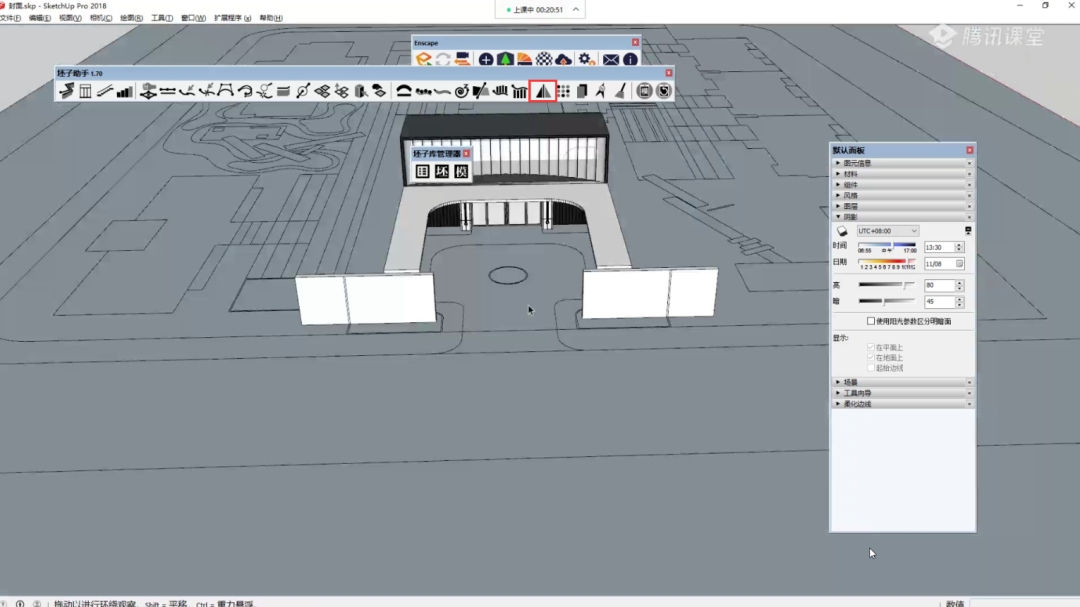Image resolution: width=1080 pixels, height=607 pixels.
Task: Toggle the 起始边线 checkbox
Action: 871,368
